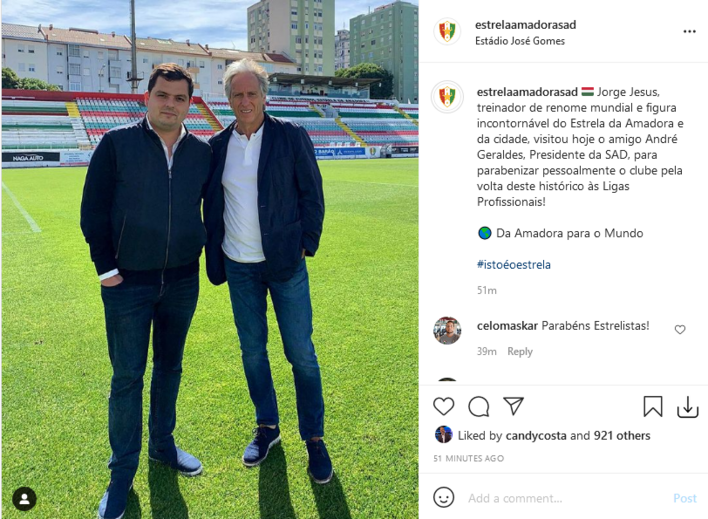
Task: Save the post with the bookmark icon
Action: [652, 407]
